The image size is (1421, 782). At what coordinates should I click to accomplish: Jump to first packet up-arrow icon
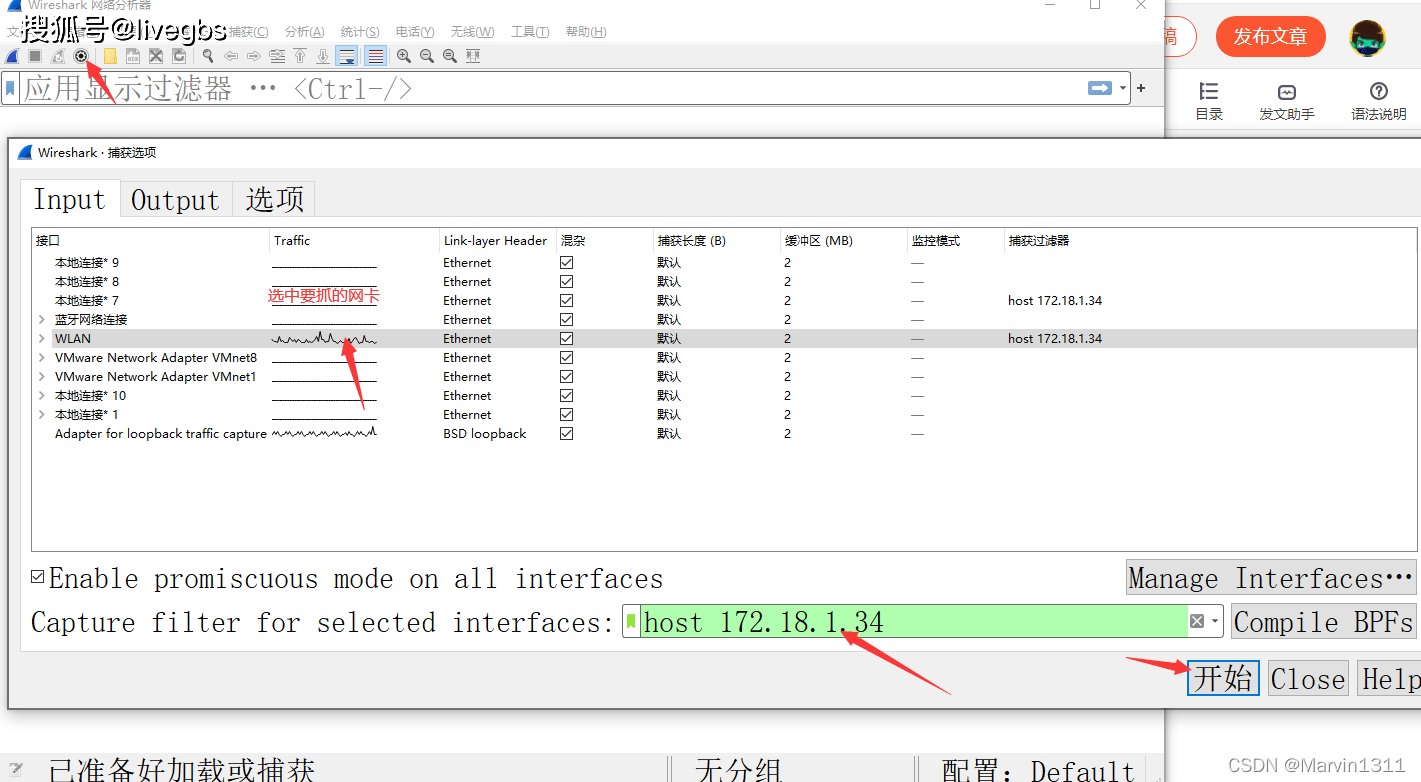(x=300, y=56)
